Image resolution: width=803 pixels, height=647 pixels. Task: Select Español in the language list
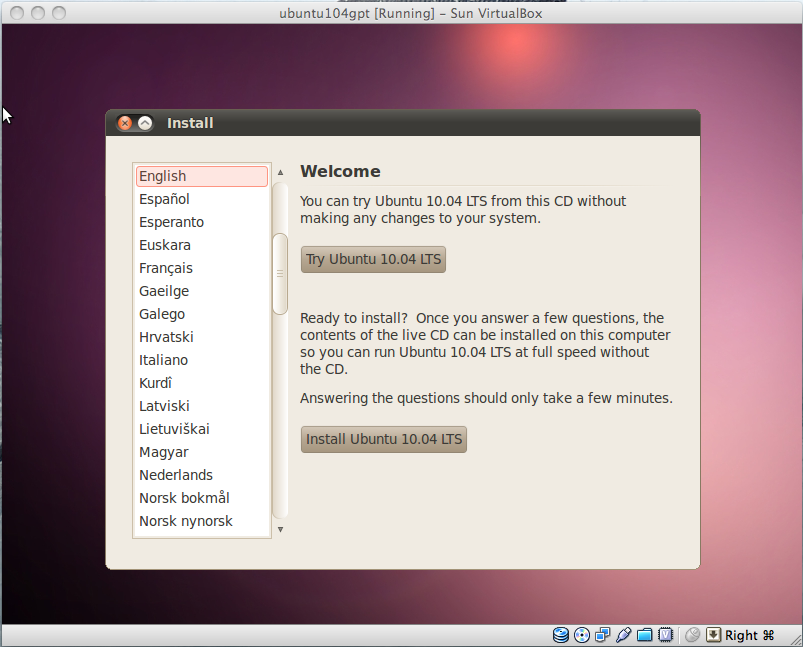pyautogui.click(x=202, y=199)
